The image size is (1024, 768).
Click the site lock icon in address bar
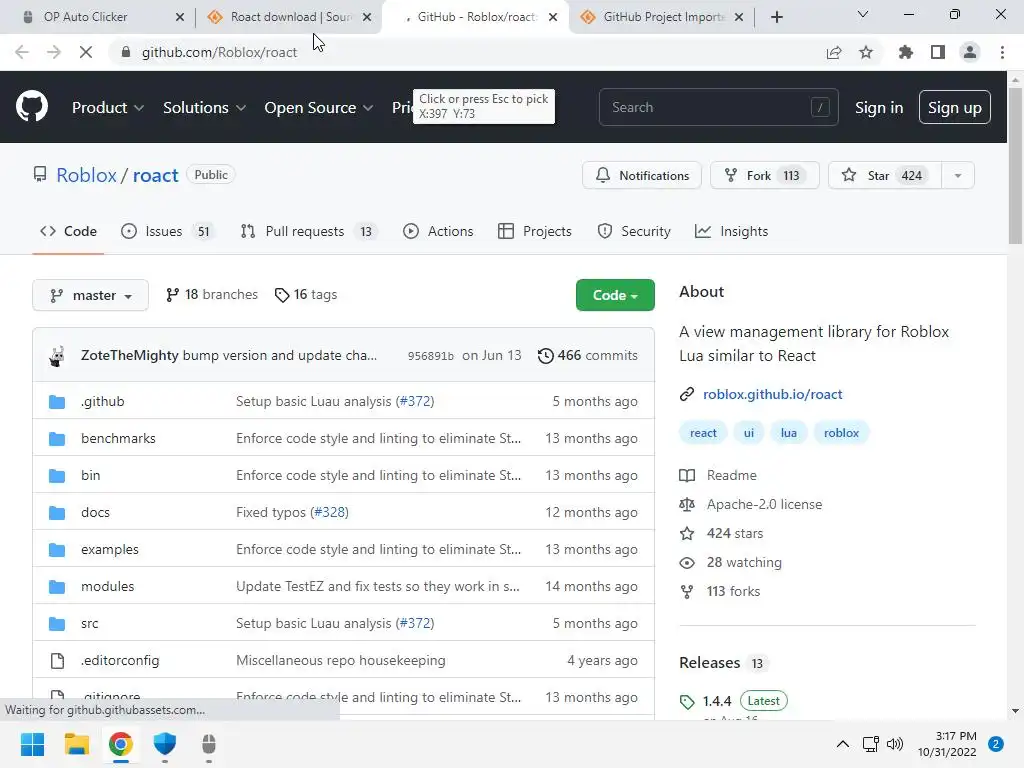click(126, 52)
